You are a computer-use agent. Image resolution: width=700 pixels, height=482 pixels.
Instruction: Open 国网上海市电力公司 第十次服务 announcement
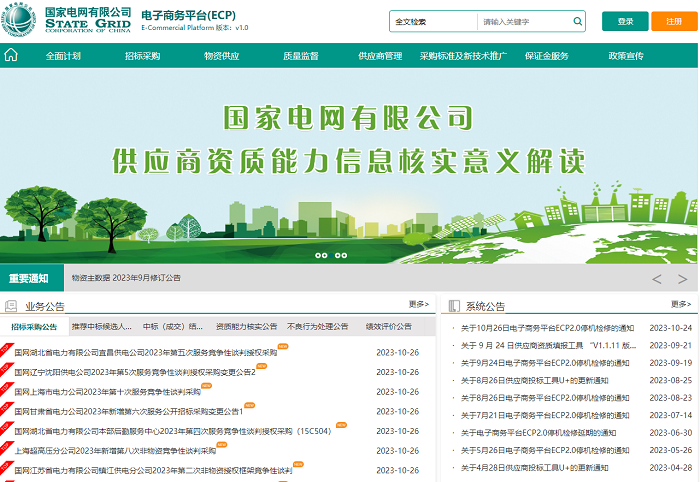(107, 392)
